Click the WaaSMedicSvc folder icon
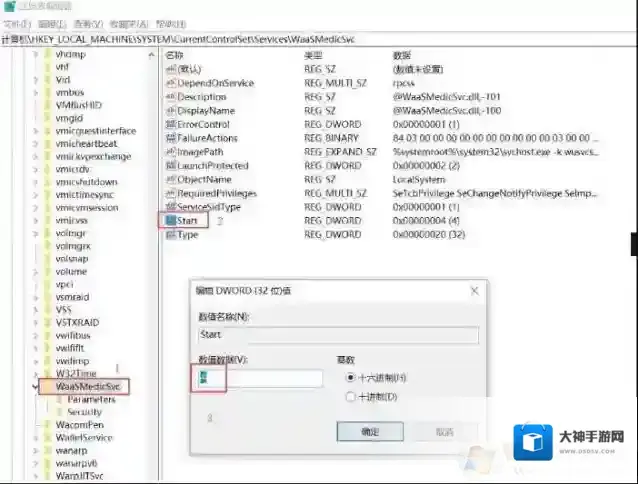 tap(48, 386)
